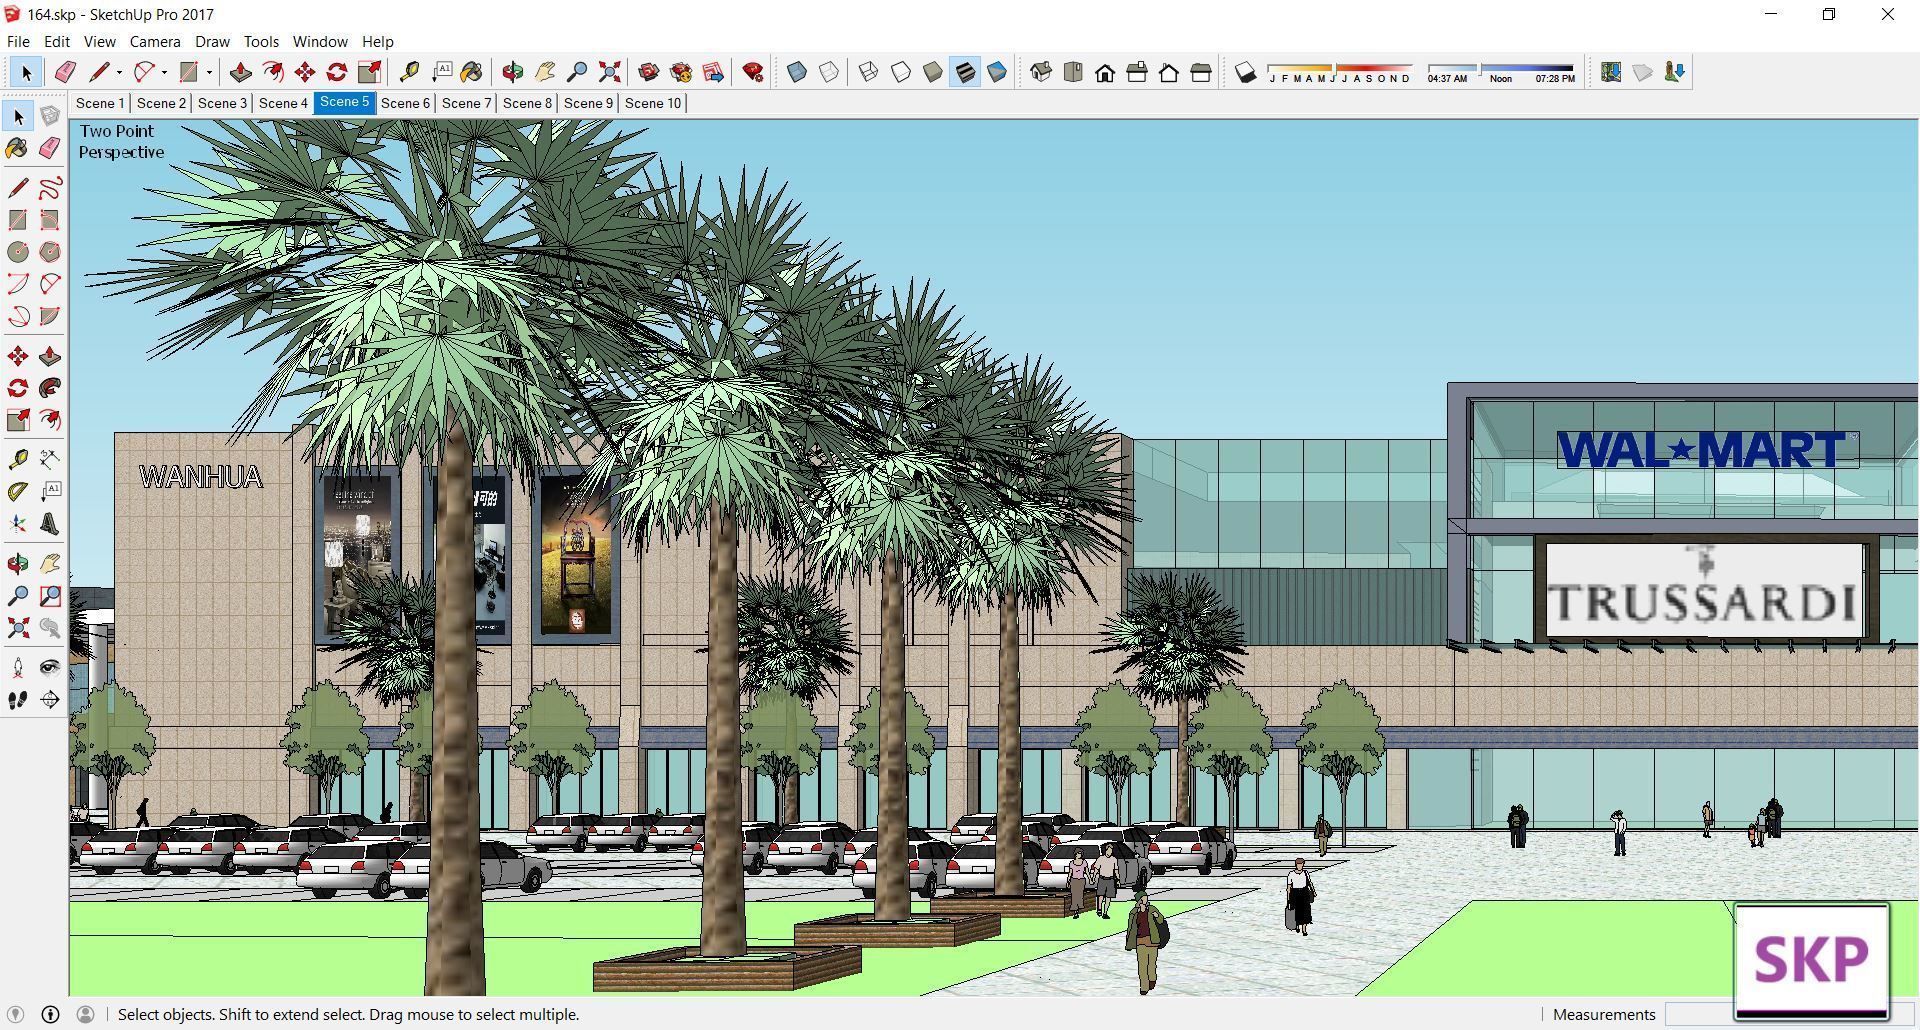Select the Axes tool in left palette
Screen dimensions: 1920x1030
point(18,524)
